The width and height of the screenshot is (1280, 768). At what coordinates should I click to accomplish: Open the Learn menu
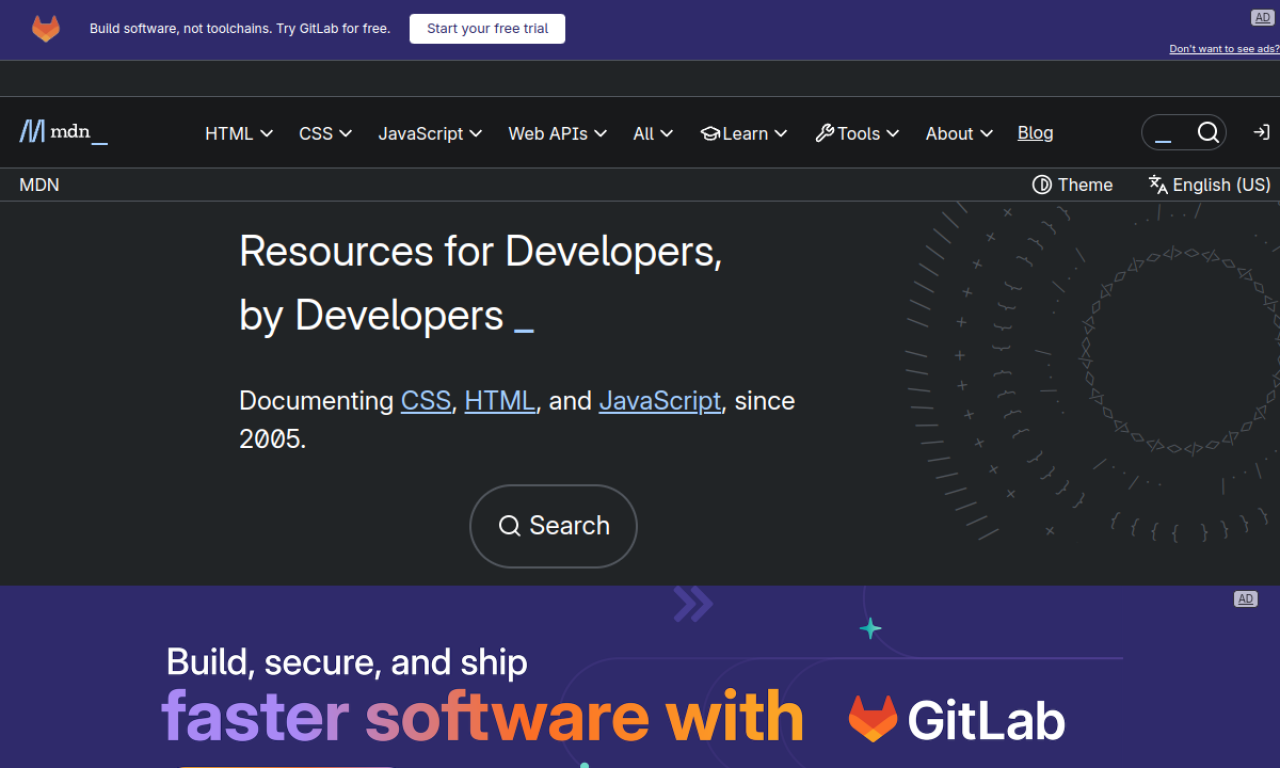(x=744, y=133)
